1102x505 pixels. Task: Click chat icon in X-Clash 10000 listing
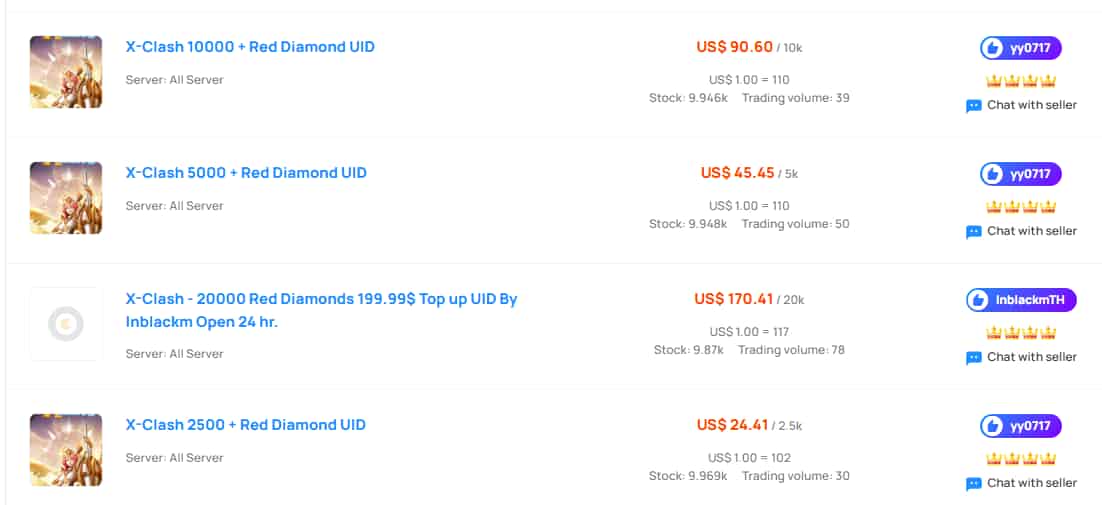[x=973, y=106]
